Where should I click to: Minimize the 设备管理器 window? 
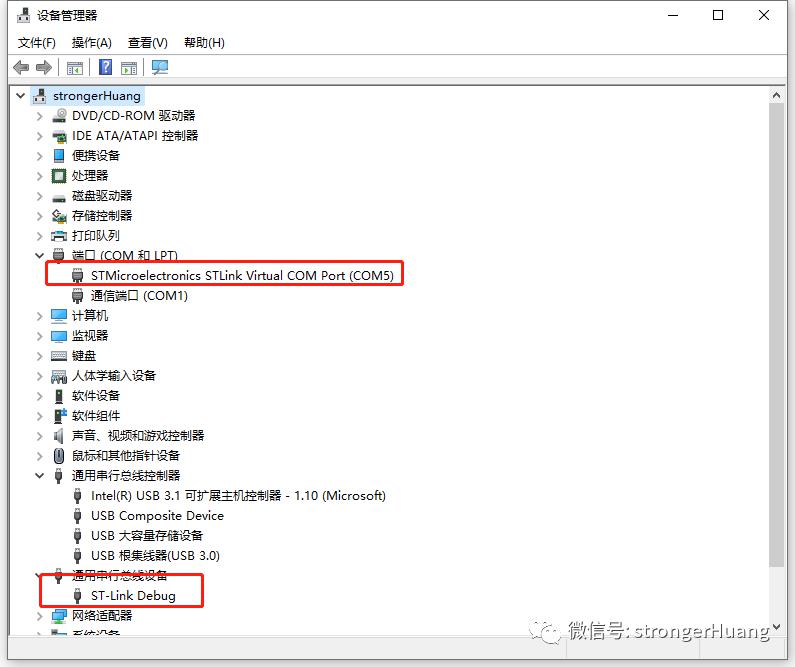(x=673, y=15)
